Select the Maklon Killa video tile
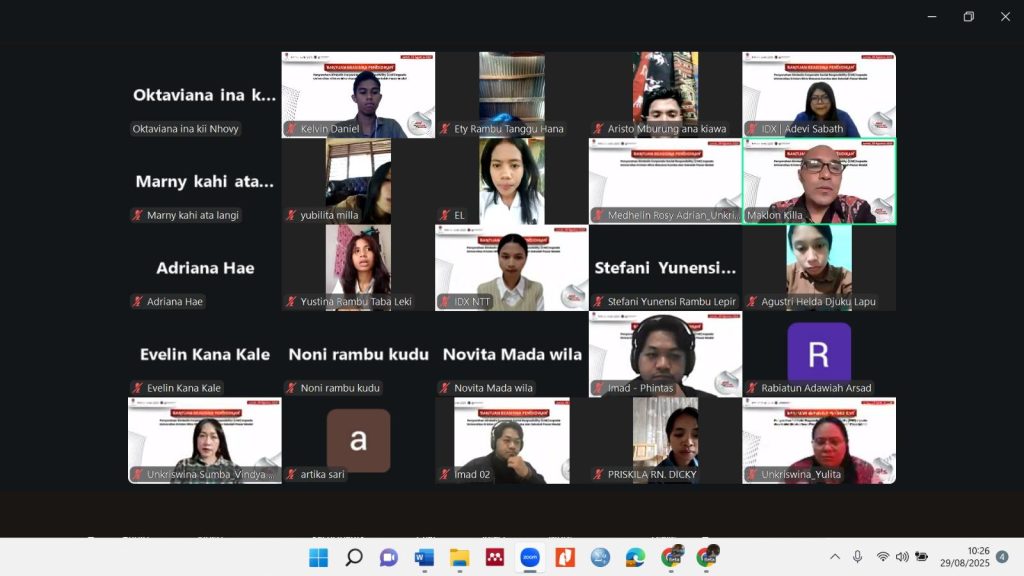This screenshot has width=1024, height=576. pos(819,181)
